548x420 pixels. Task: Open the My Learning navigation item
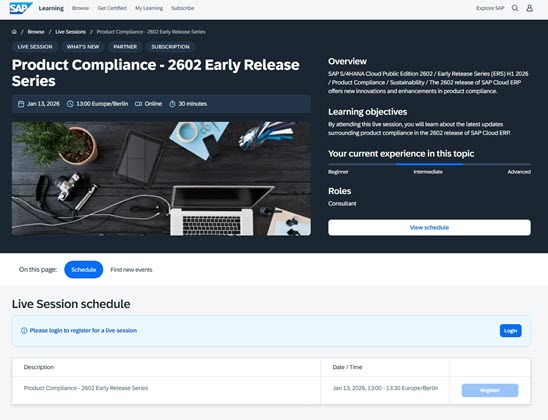tap(149, 8)
